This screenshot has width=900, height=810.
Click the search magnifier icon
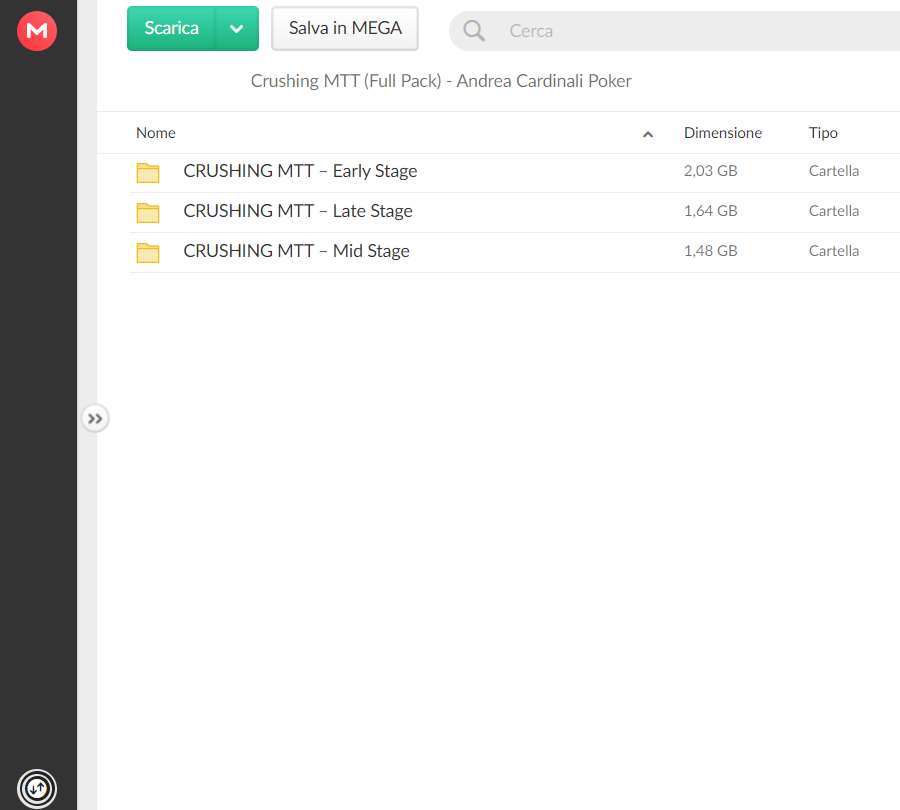[x=474, y=30]
